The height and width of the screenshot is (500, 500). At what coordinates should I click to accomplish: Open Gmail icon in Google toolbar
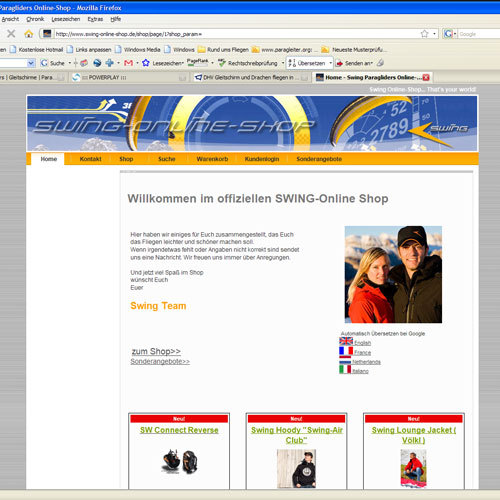(128, 63)
